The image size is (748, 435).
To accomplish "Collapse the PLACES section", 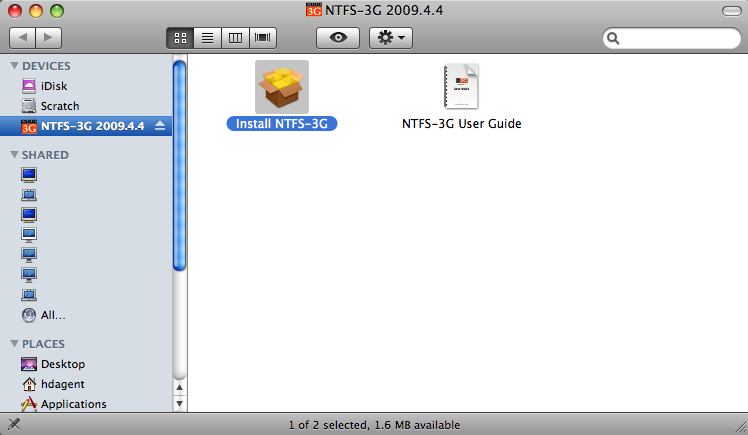I will [x=14, y=344].
